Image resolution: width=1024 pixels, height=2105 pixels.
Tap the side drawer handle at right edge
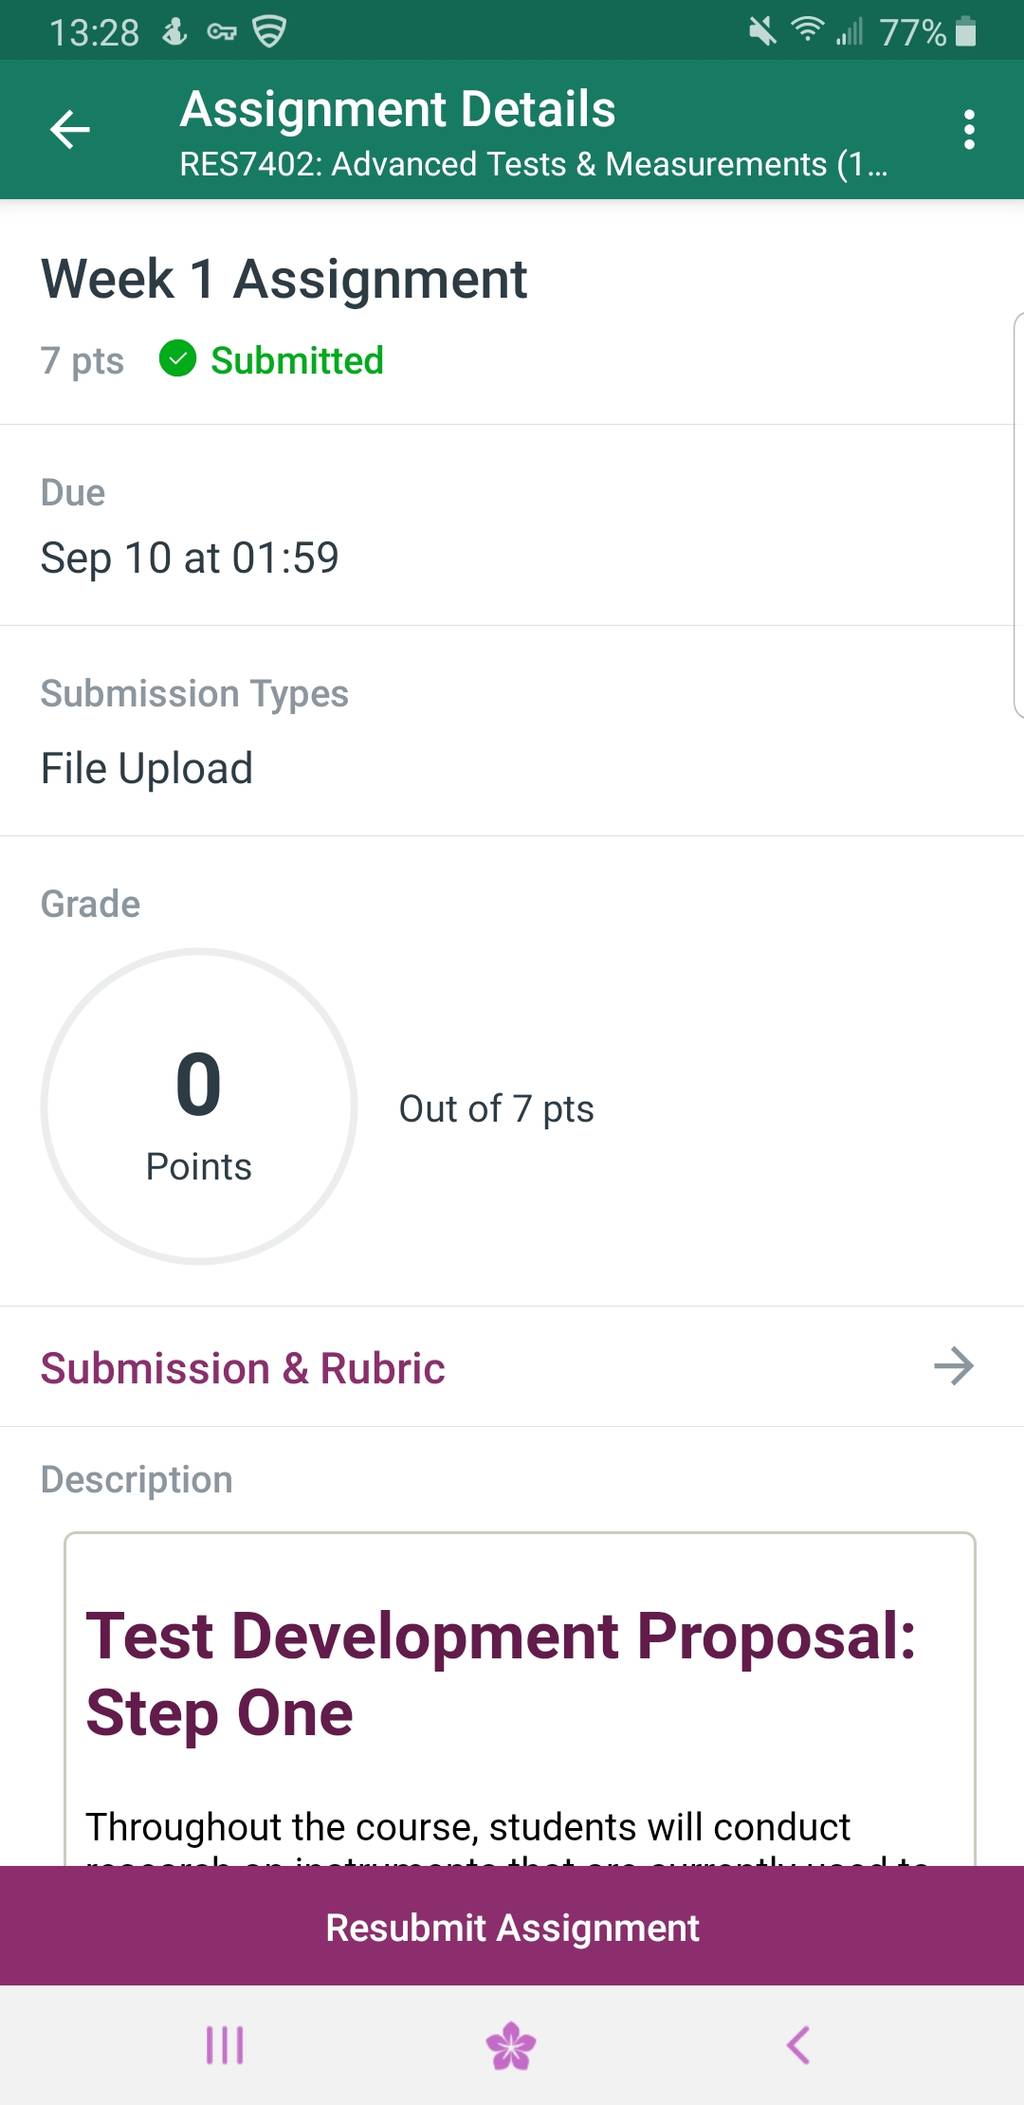coord(1018,515)
